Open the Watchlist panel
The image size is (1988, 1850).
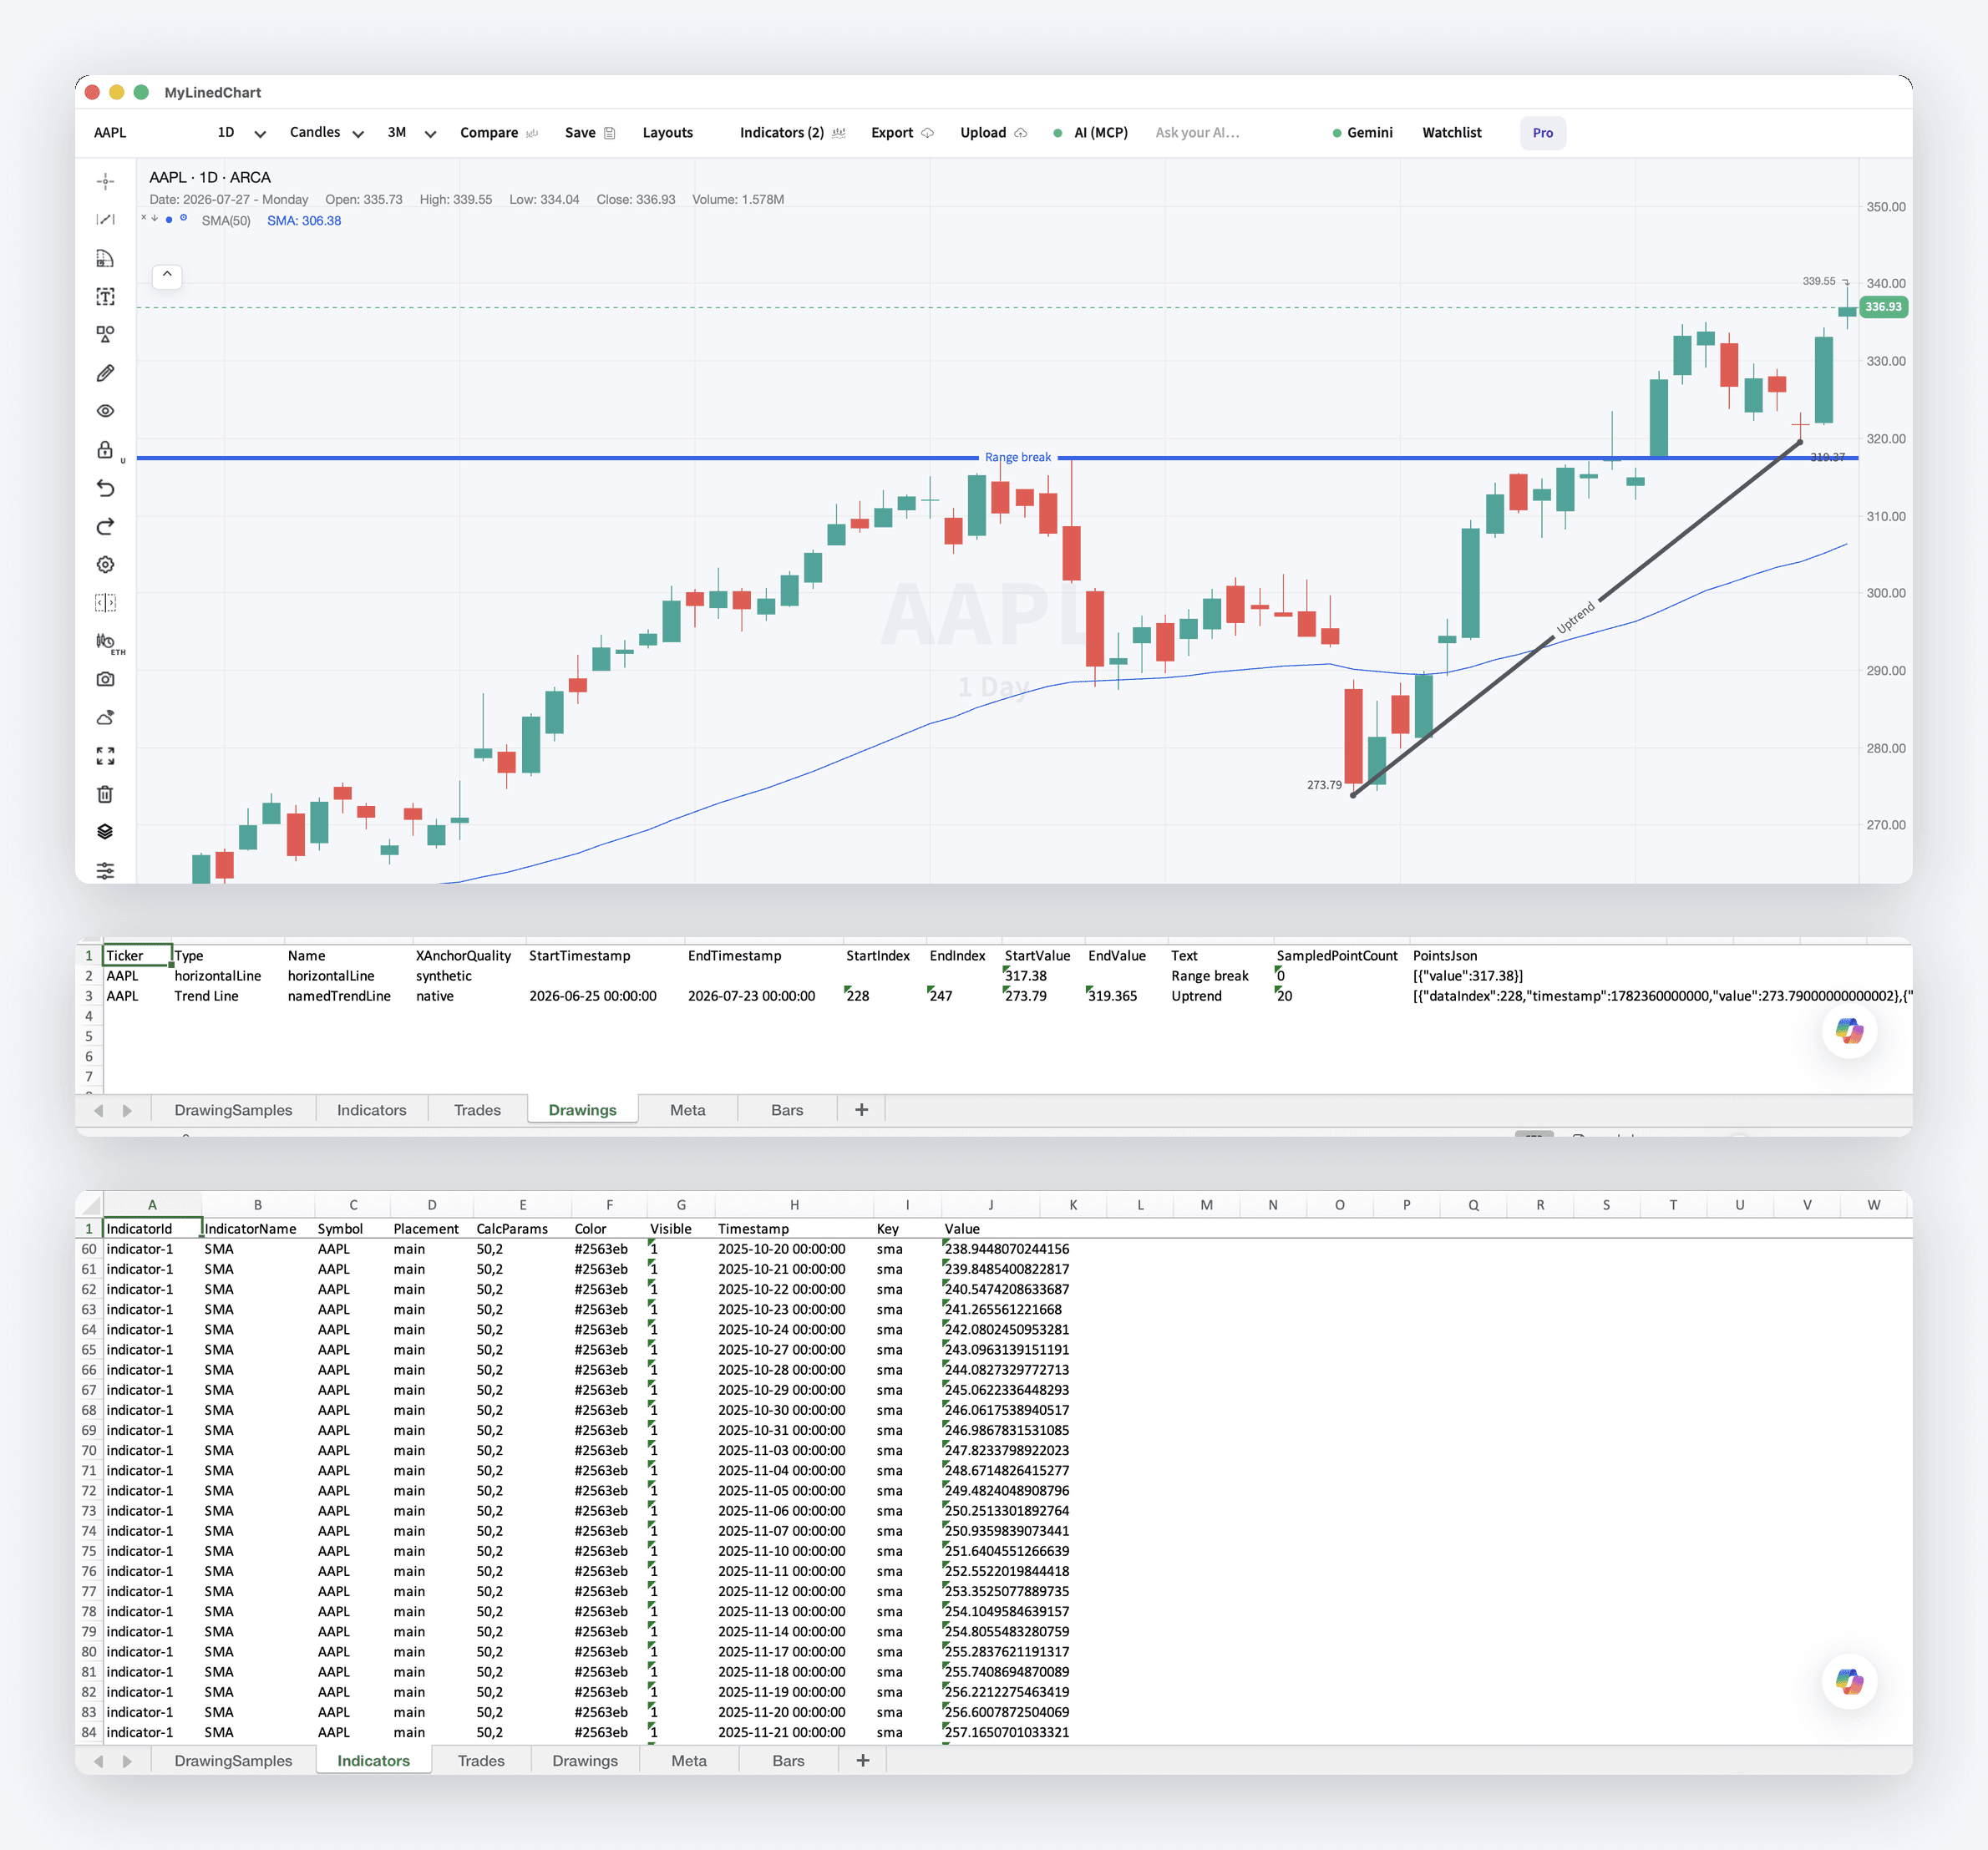point(1451,133)
